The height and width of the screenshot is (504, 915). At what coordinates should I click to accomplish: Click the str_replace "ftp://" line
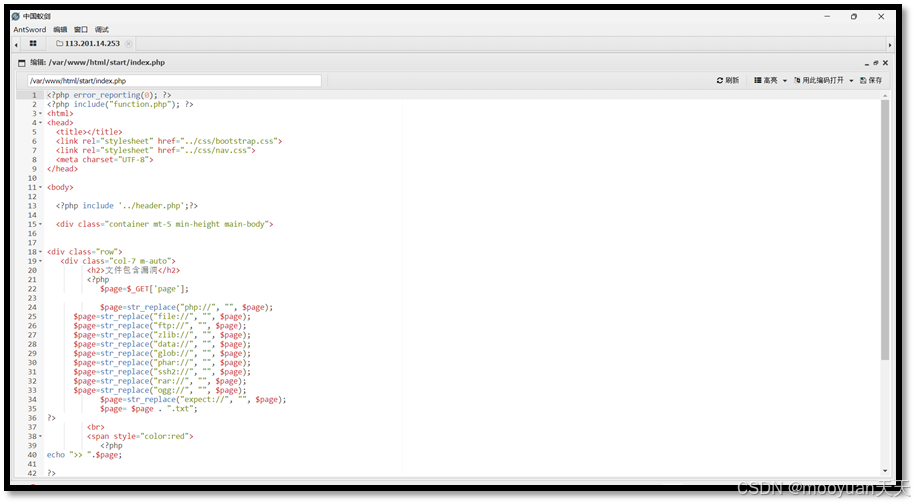pyautogui.click(x=160, y=326)
